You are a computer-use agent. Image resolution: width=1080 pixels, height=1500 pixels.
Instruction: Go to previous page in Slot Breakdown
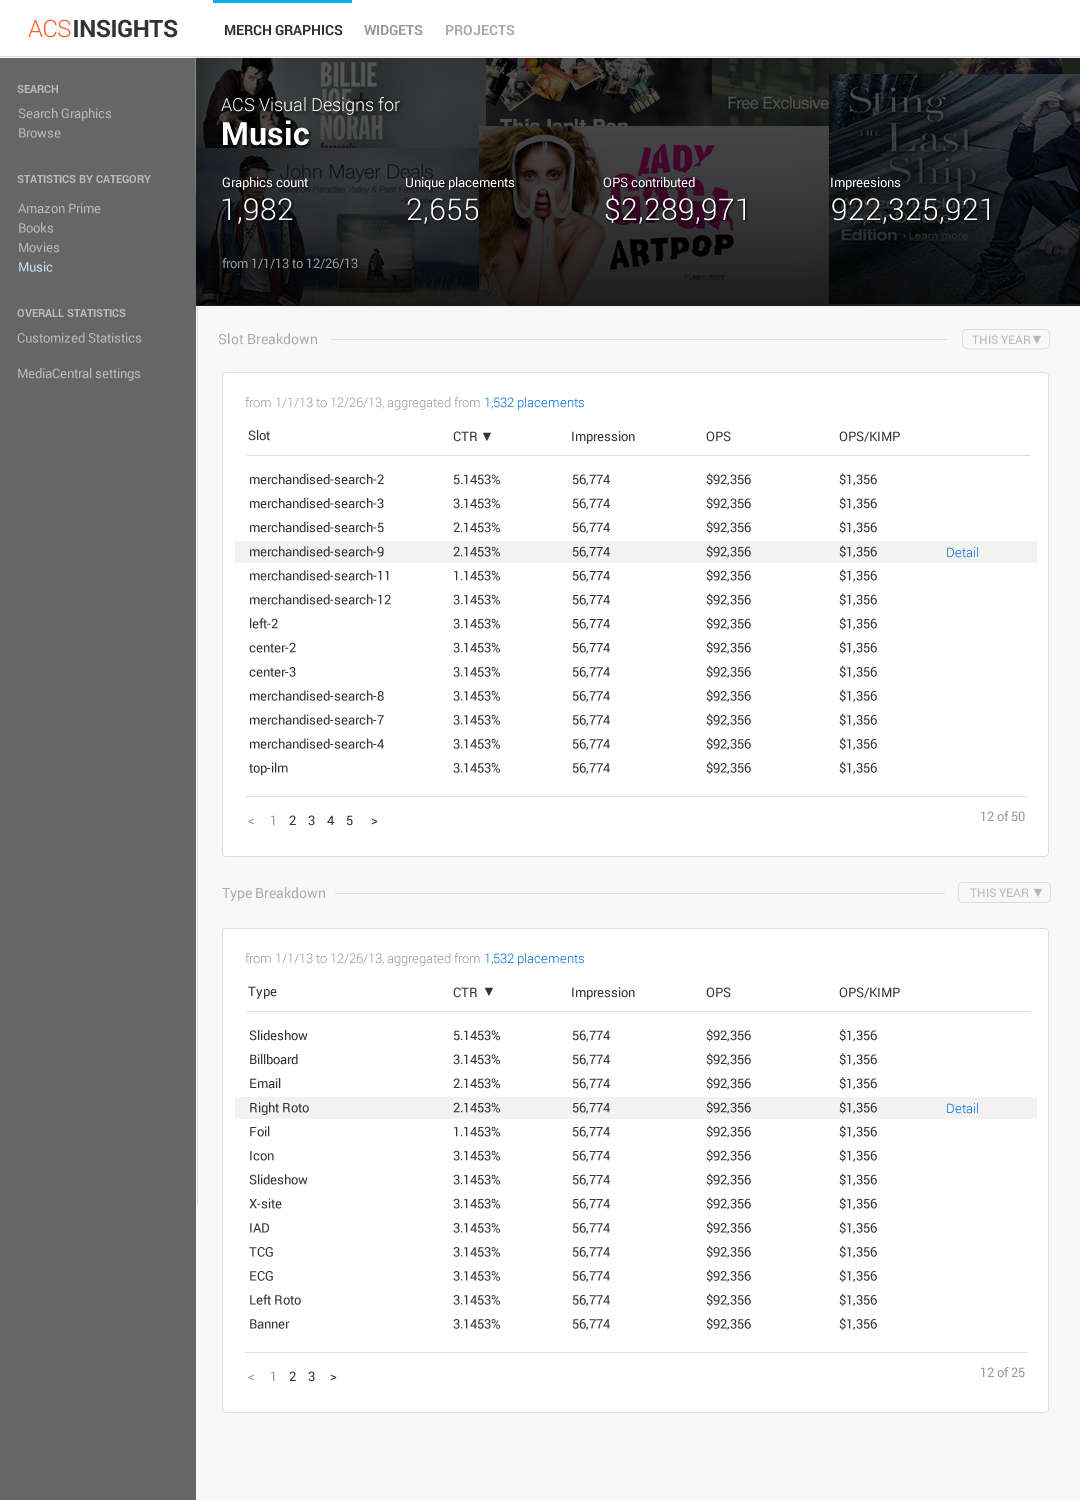click(251, 821)
